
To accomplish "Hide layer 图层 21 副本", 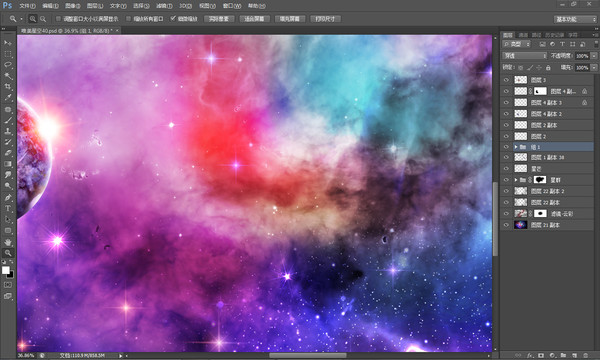I will (506, 225).
